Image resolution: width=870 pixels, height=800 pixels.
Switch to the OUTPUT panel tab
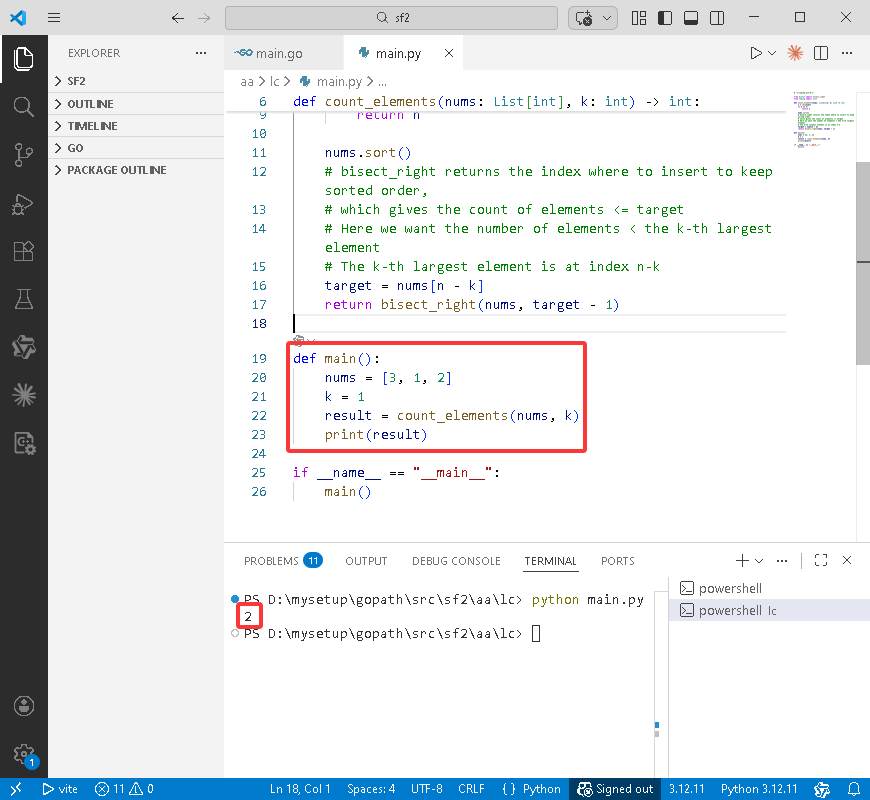click(366, 561)
